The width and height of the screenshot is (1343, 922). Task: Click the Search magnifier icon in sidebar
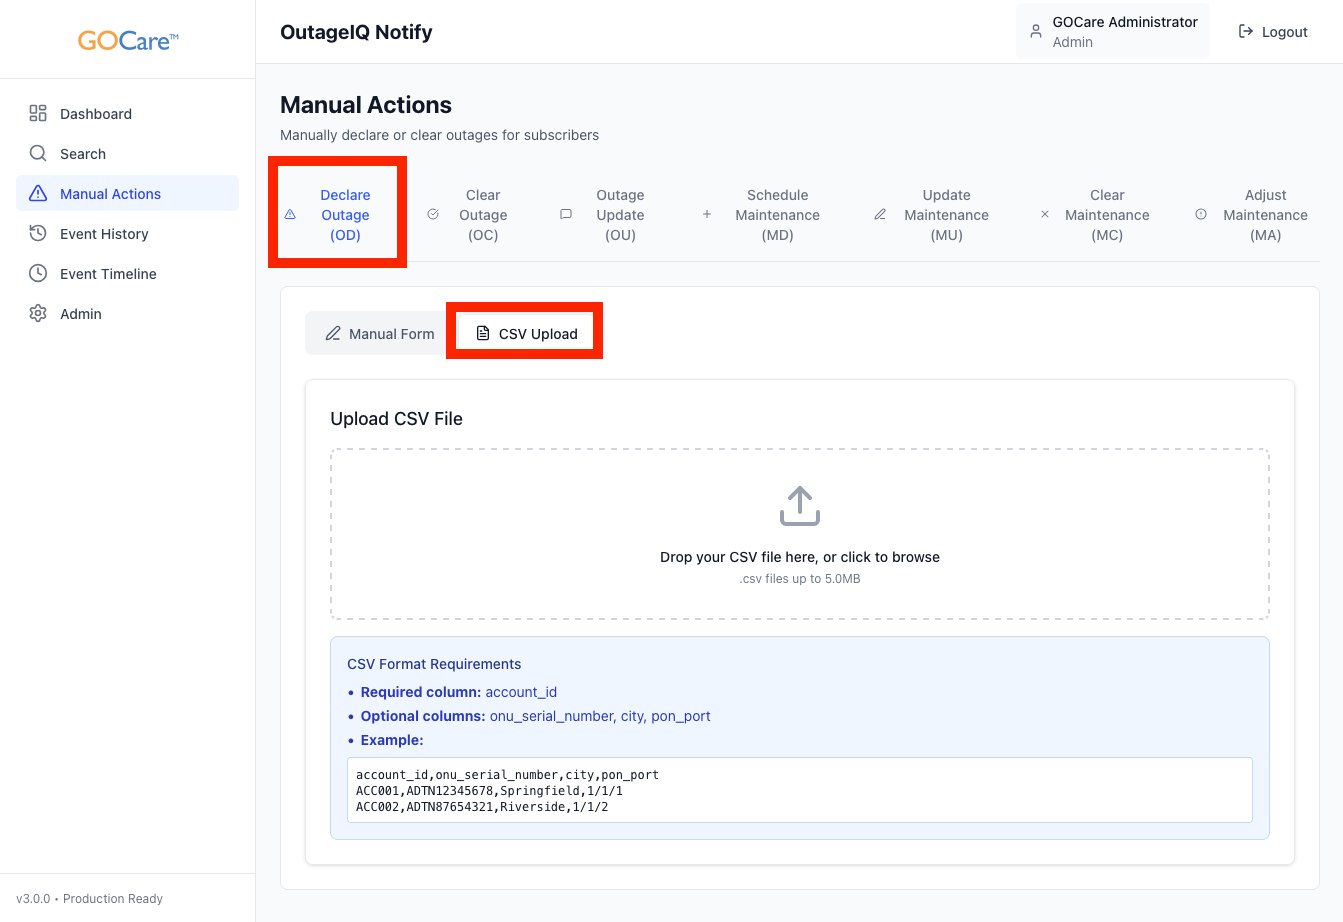(38, 154)
